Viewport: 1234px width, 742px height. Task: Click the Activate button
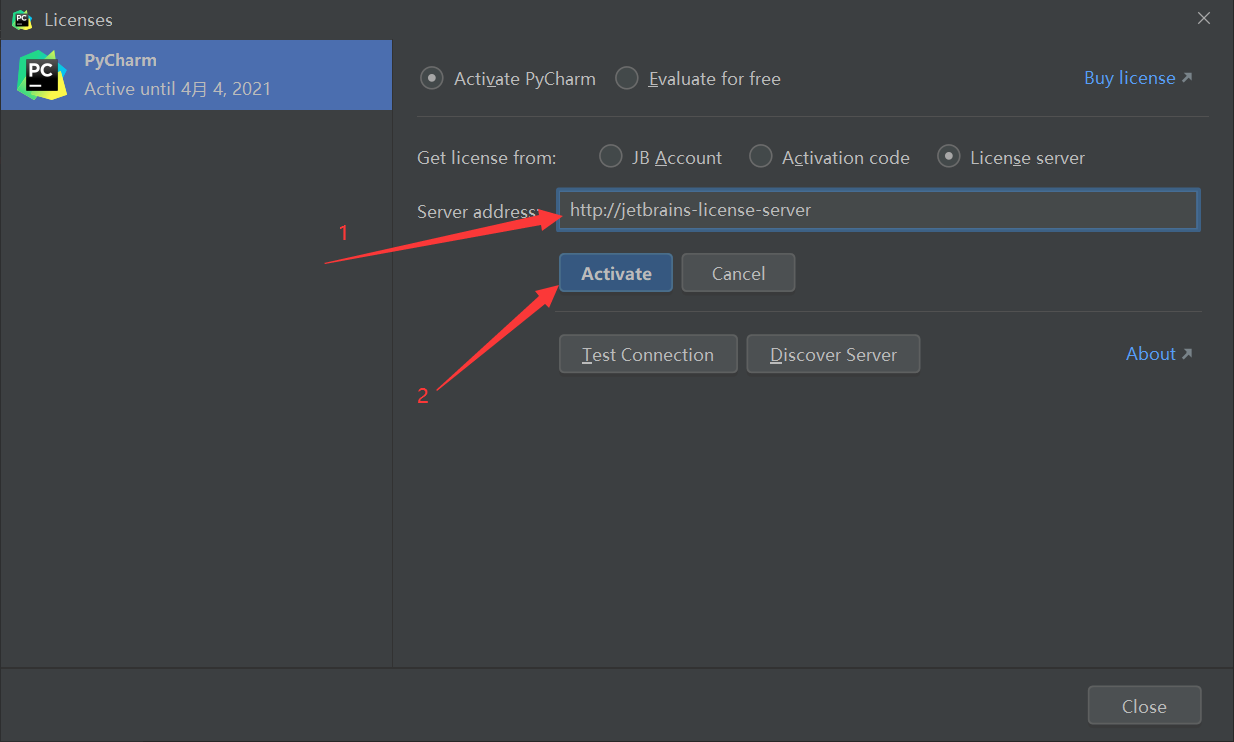click(x=616, y=273)
